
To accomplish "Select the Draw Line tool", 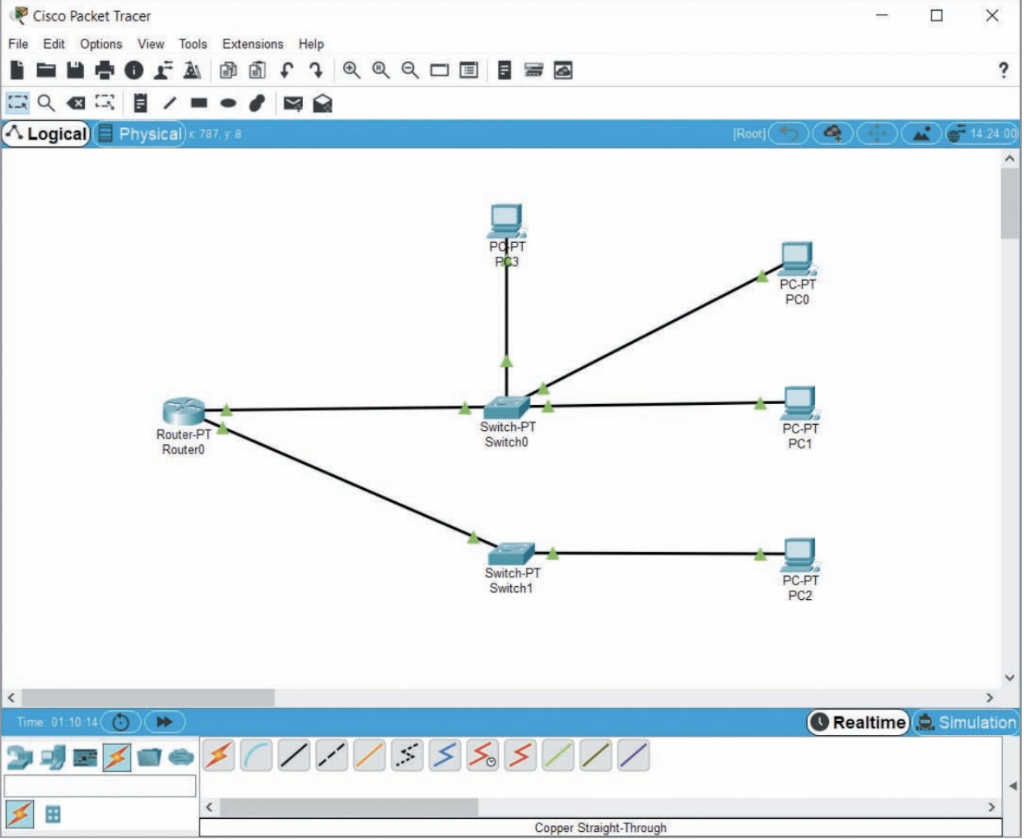I will click(170, 103).
